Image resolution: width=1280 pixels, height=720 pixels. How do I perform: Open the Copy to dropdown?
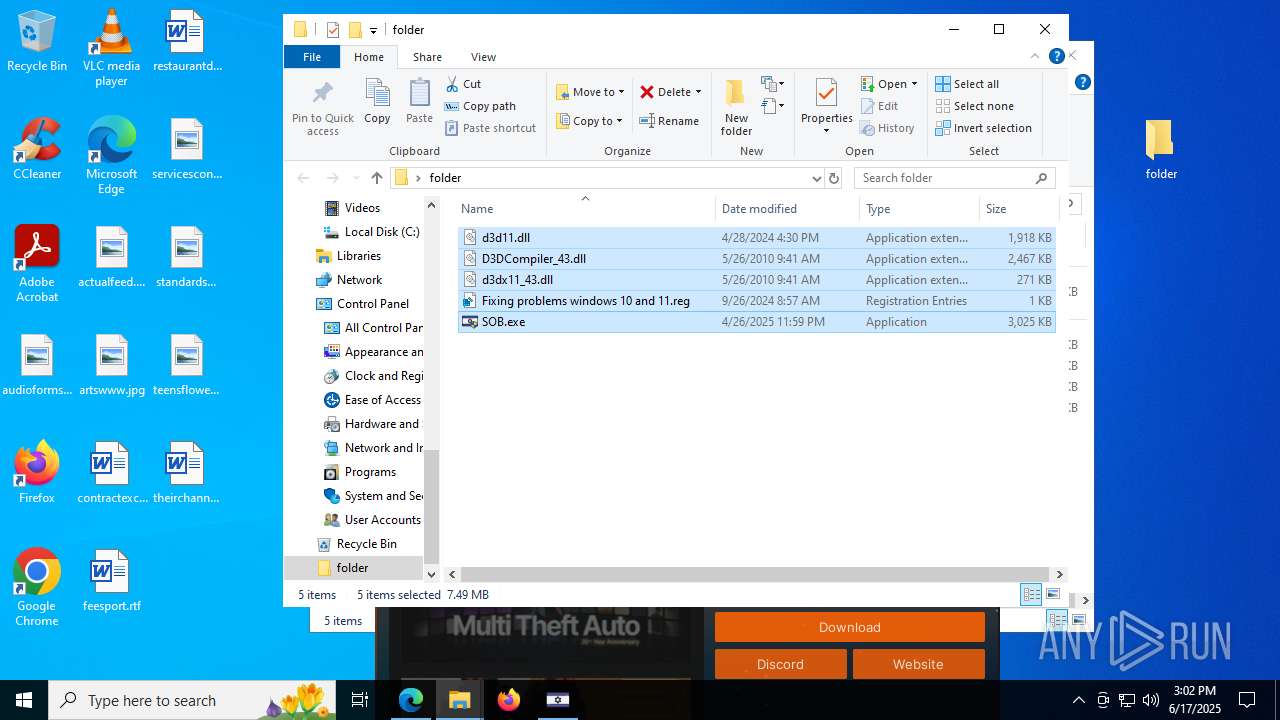(x=590, y=121)
